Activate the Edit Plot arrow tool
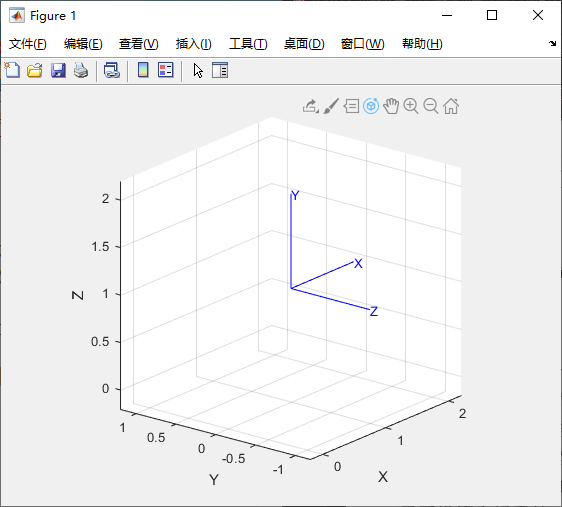This screenshot has height=507, width=562. [198, 70]
